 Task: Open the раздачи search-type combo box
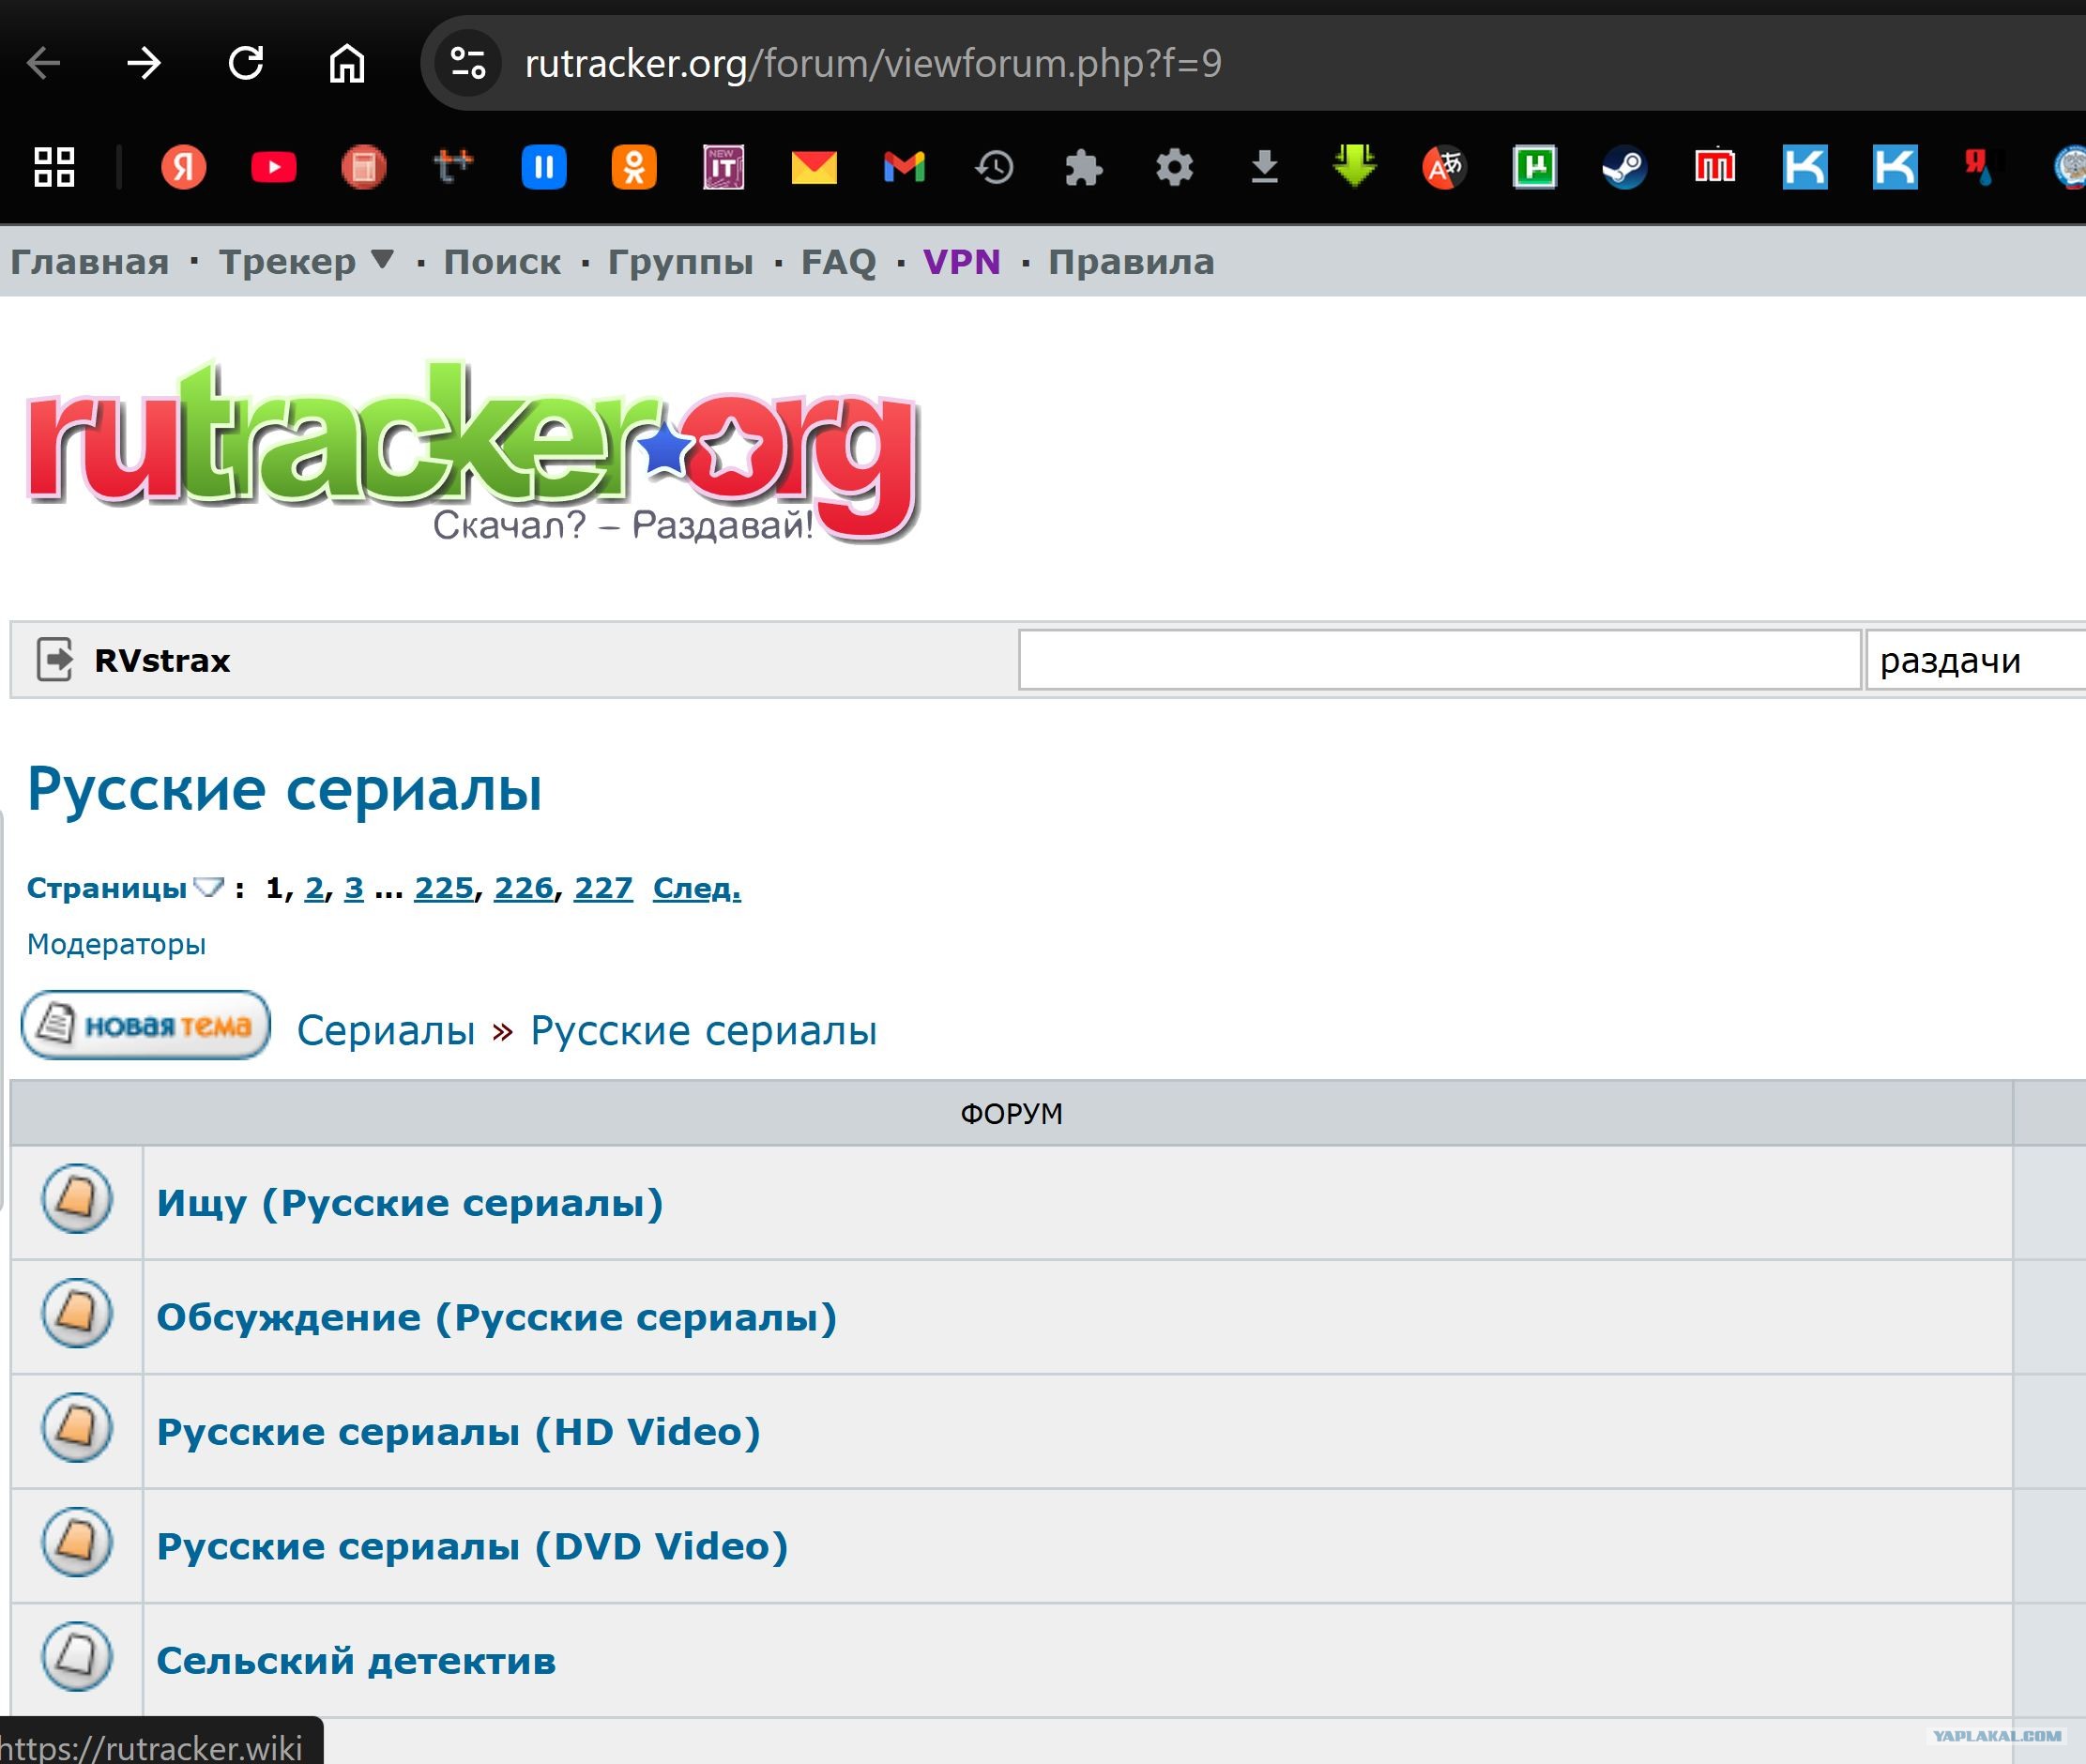[1976, 660]
